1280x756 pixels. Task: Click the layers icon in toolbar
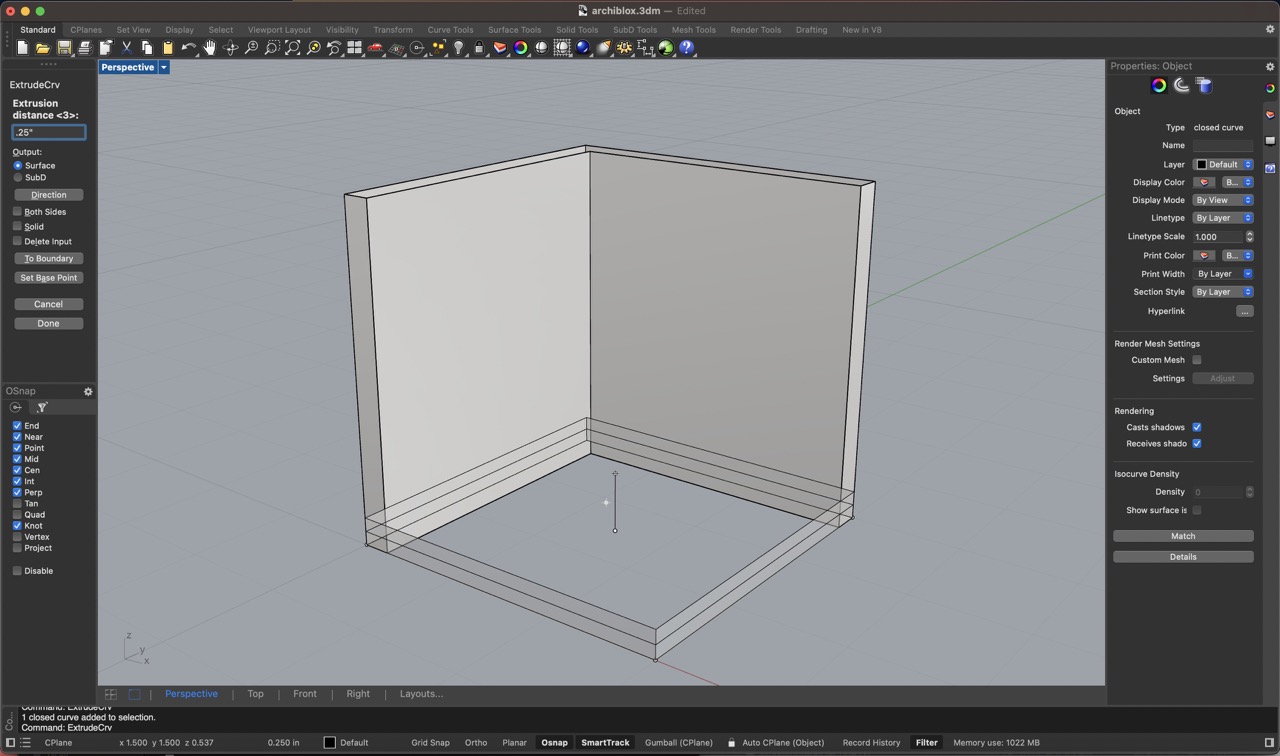point(500,48)
